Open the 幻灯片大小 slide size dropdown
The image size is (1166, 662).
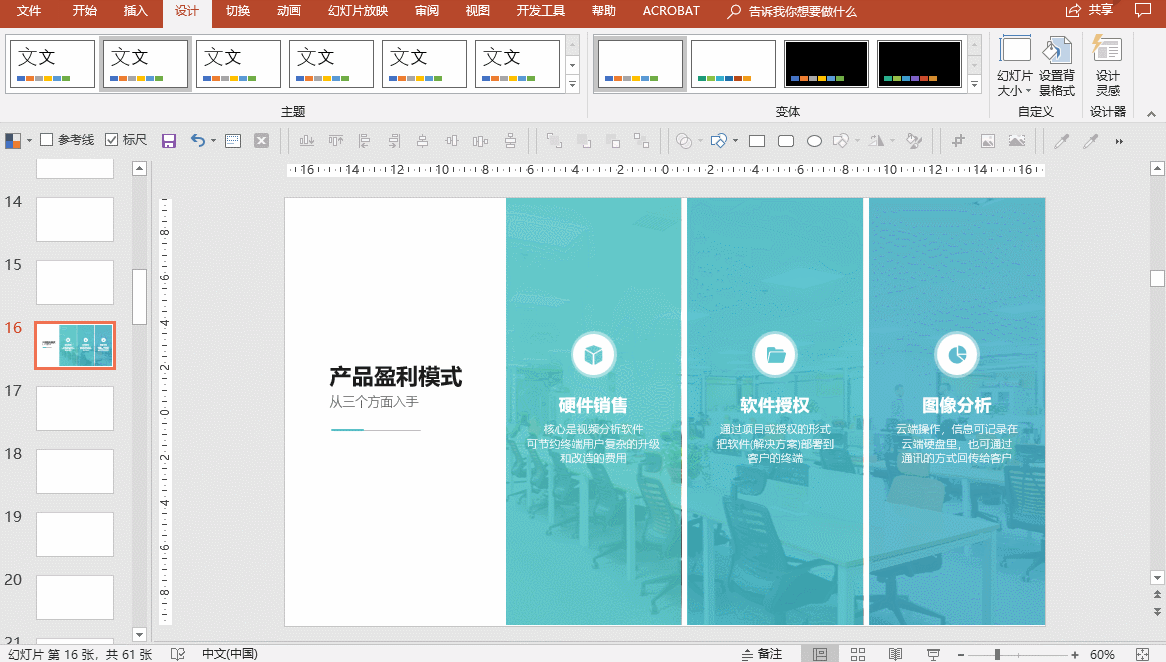[1015, 67]
